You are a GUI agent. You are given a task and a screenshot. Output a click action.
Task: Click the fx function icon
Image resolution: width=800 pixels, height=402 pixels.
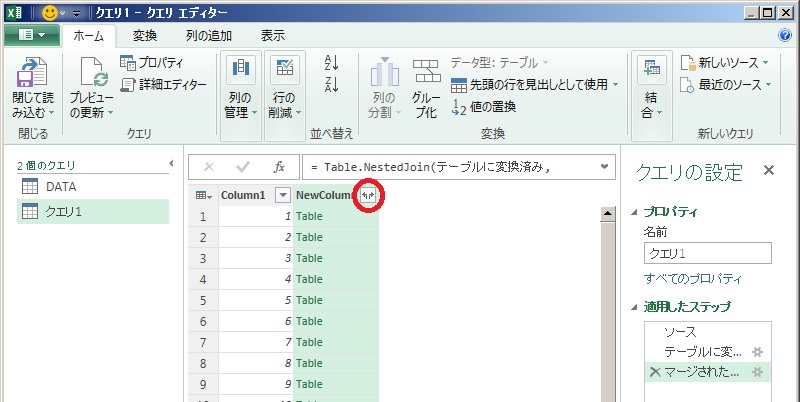click(279, 167)
